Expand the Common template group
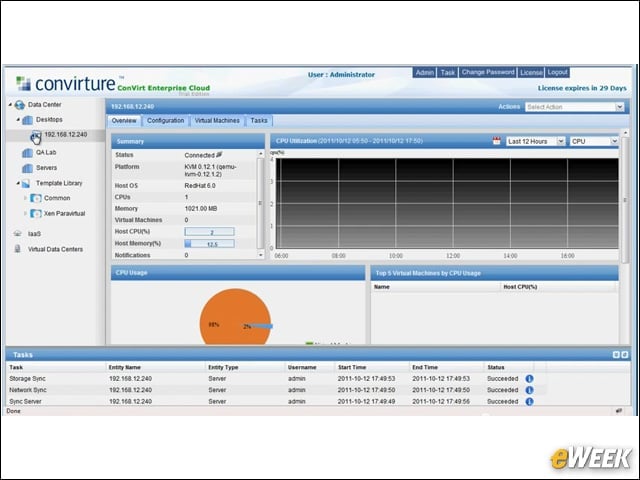Viewport: 640px width, 480px height. click(x=26, y=198)
